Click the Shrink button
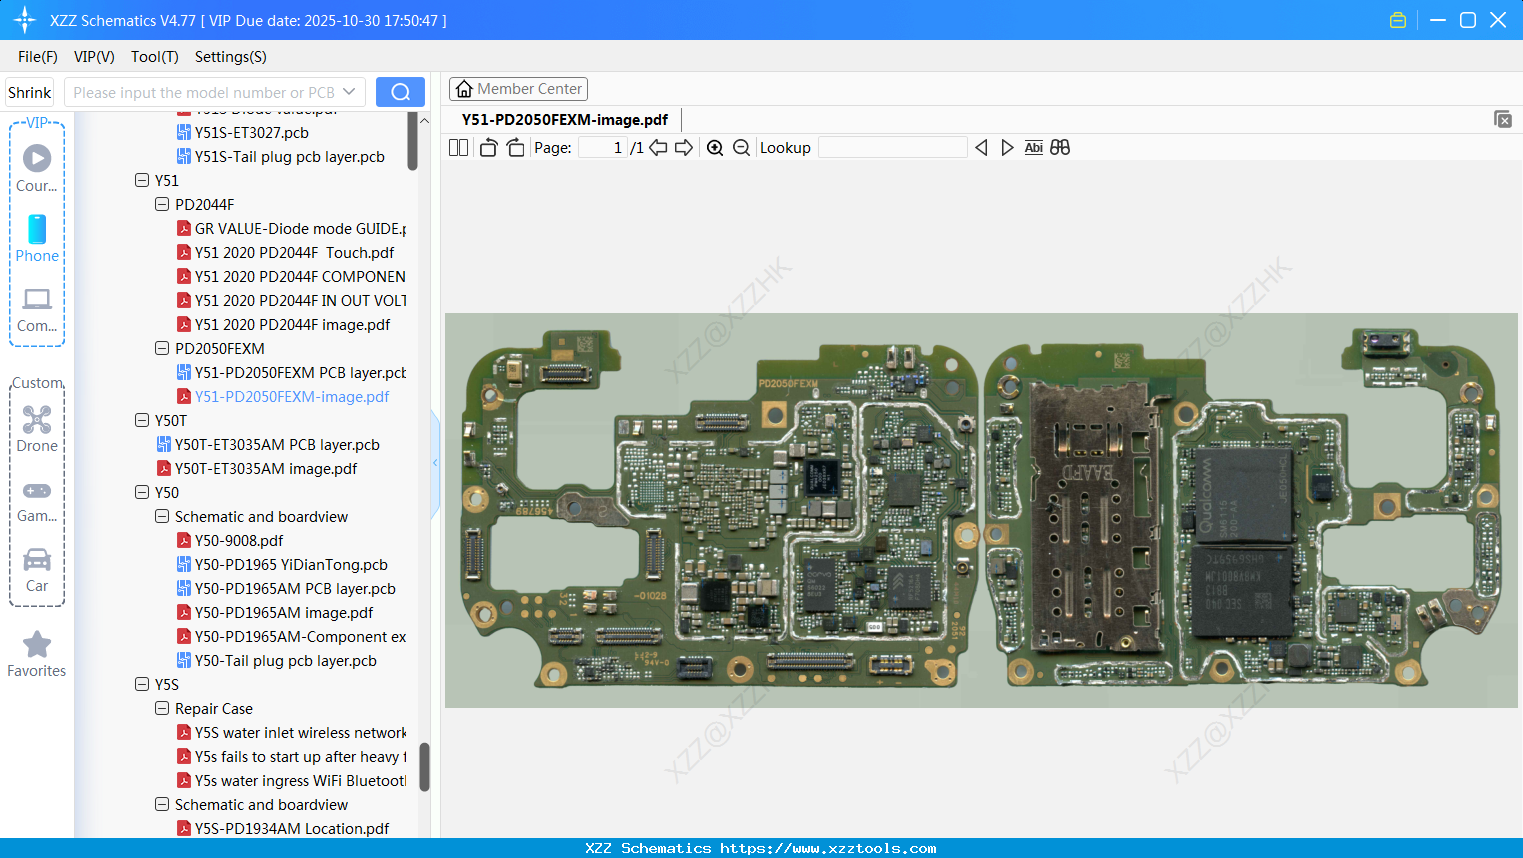This screenshot has height=858, width=1523. (29, 92)
